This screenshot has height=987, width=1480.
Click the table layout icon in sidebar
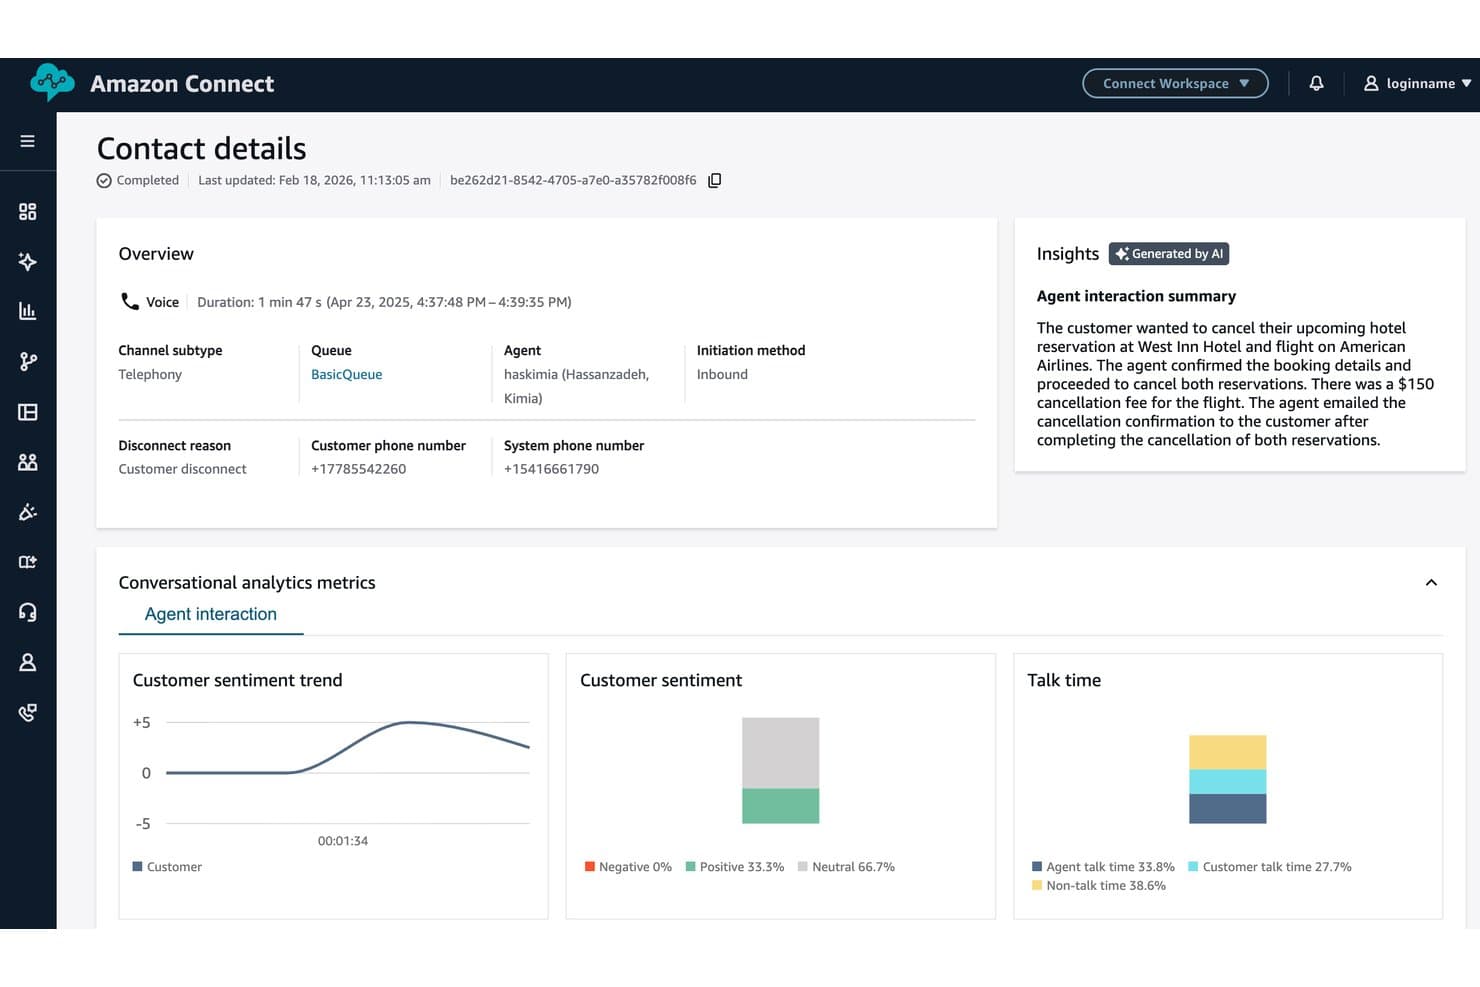[x=27, y=412]
